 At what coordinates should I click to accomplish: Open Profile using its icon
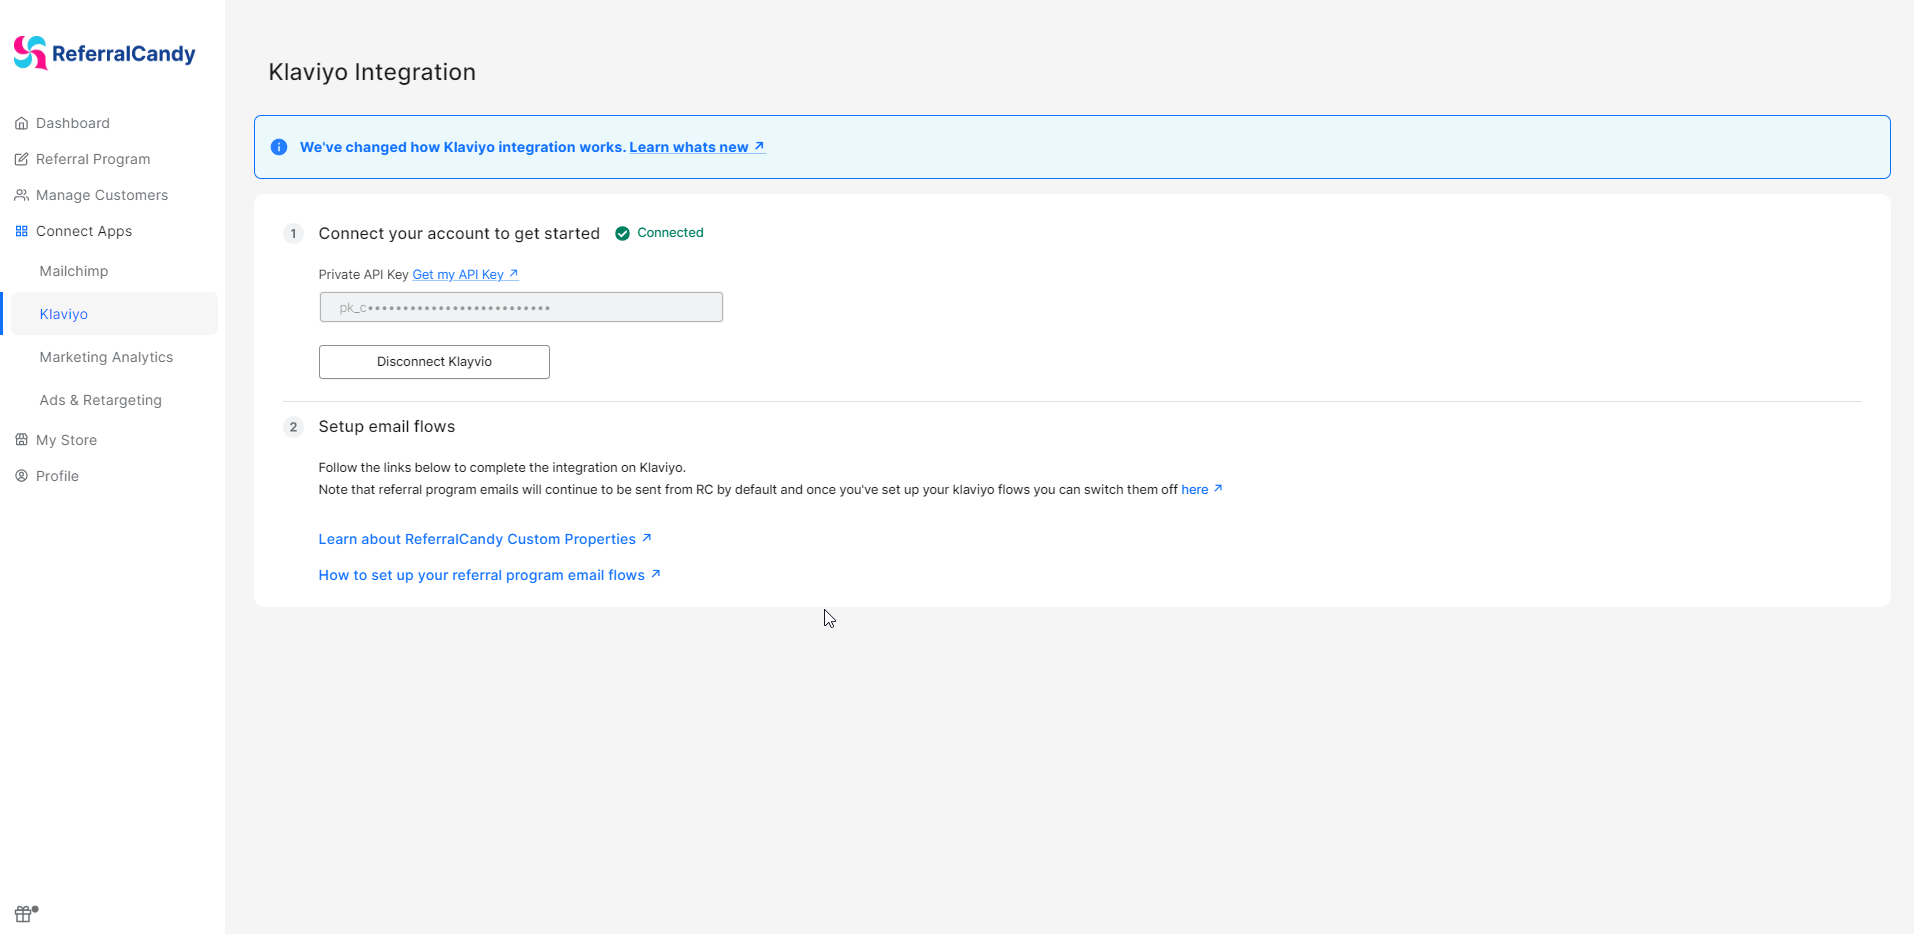click(21, 475)
